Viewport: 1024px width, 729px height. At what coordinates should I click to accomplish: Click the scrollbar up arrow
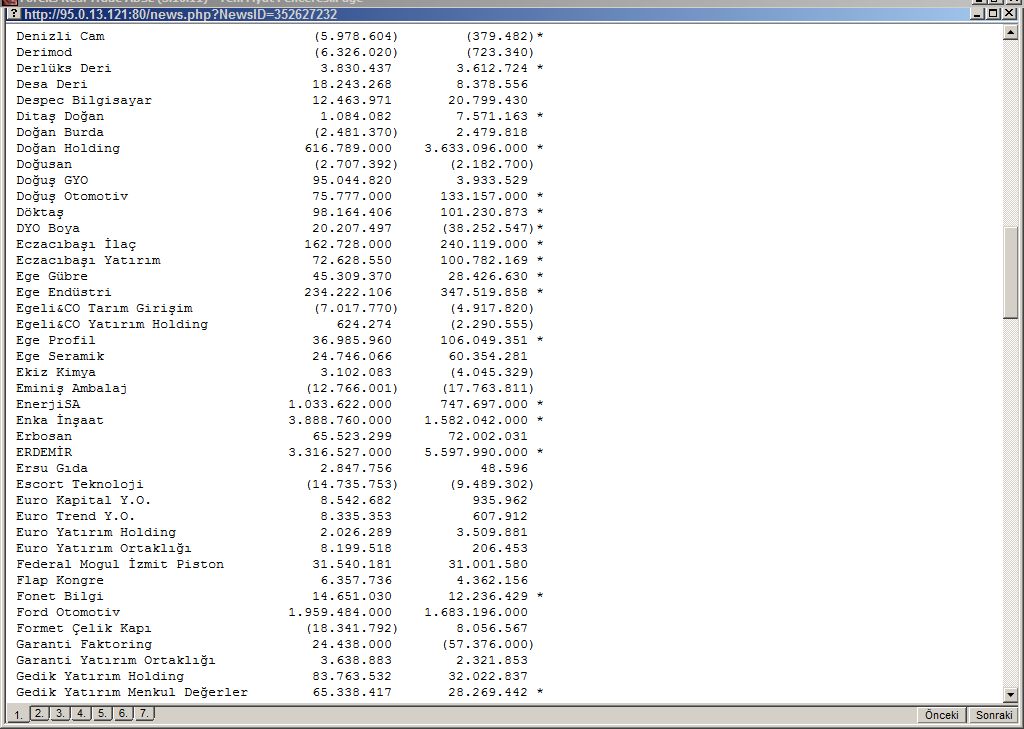point(1010,31)
